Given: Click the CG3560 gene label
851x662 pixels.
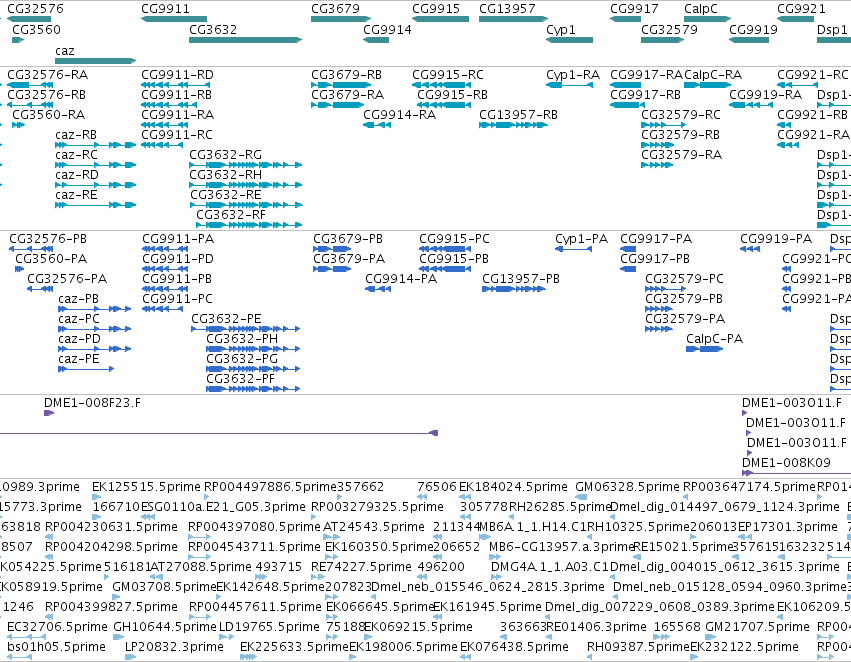Looking at the screenshot, I should (36, 29).
